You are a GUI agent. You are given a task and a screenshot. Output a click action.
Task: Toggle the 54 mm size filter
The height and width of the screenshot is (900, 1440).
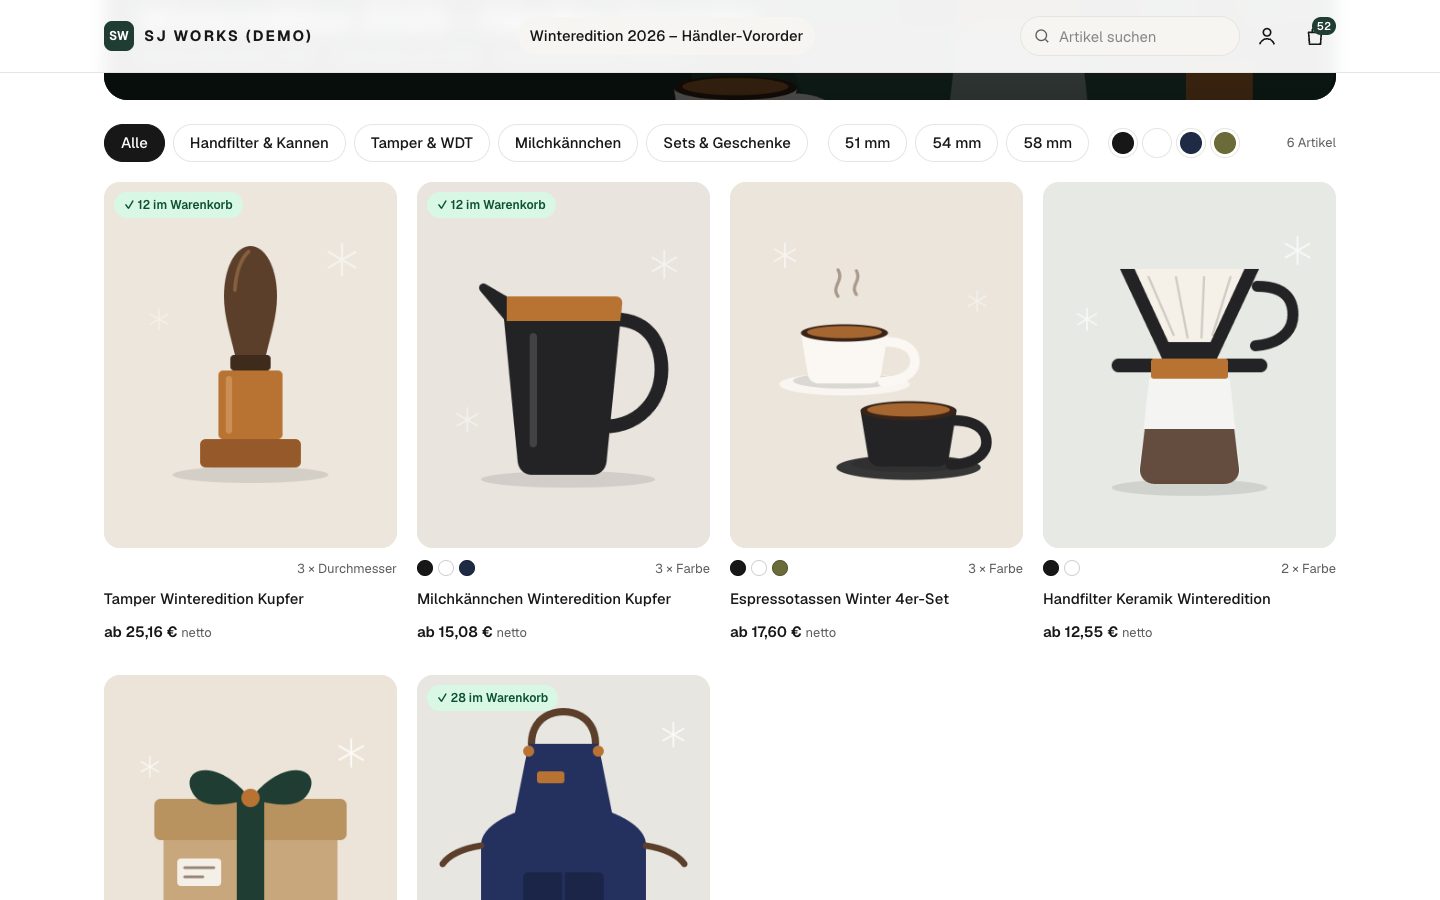(x=957, y=143)
